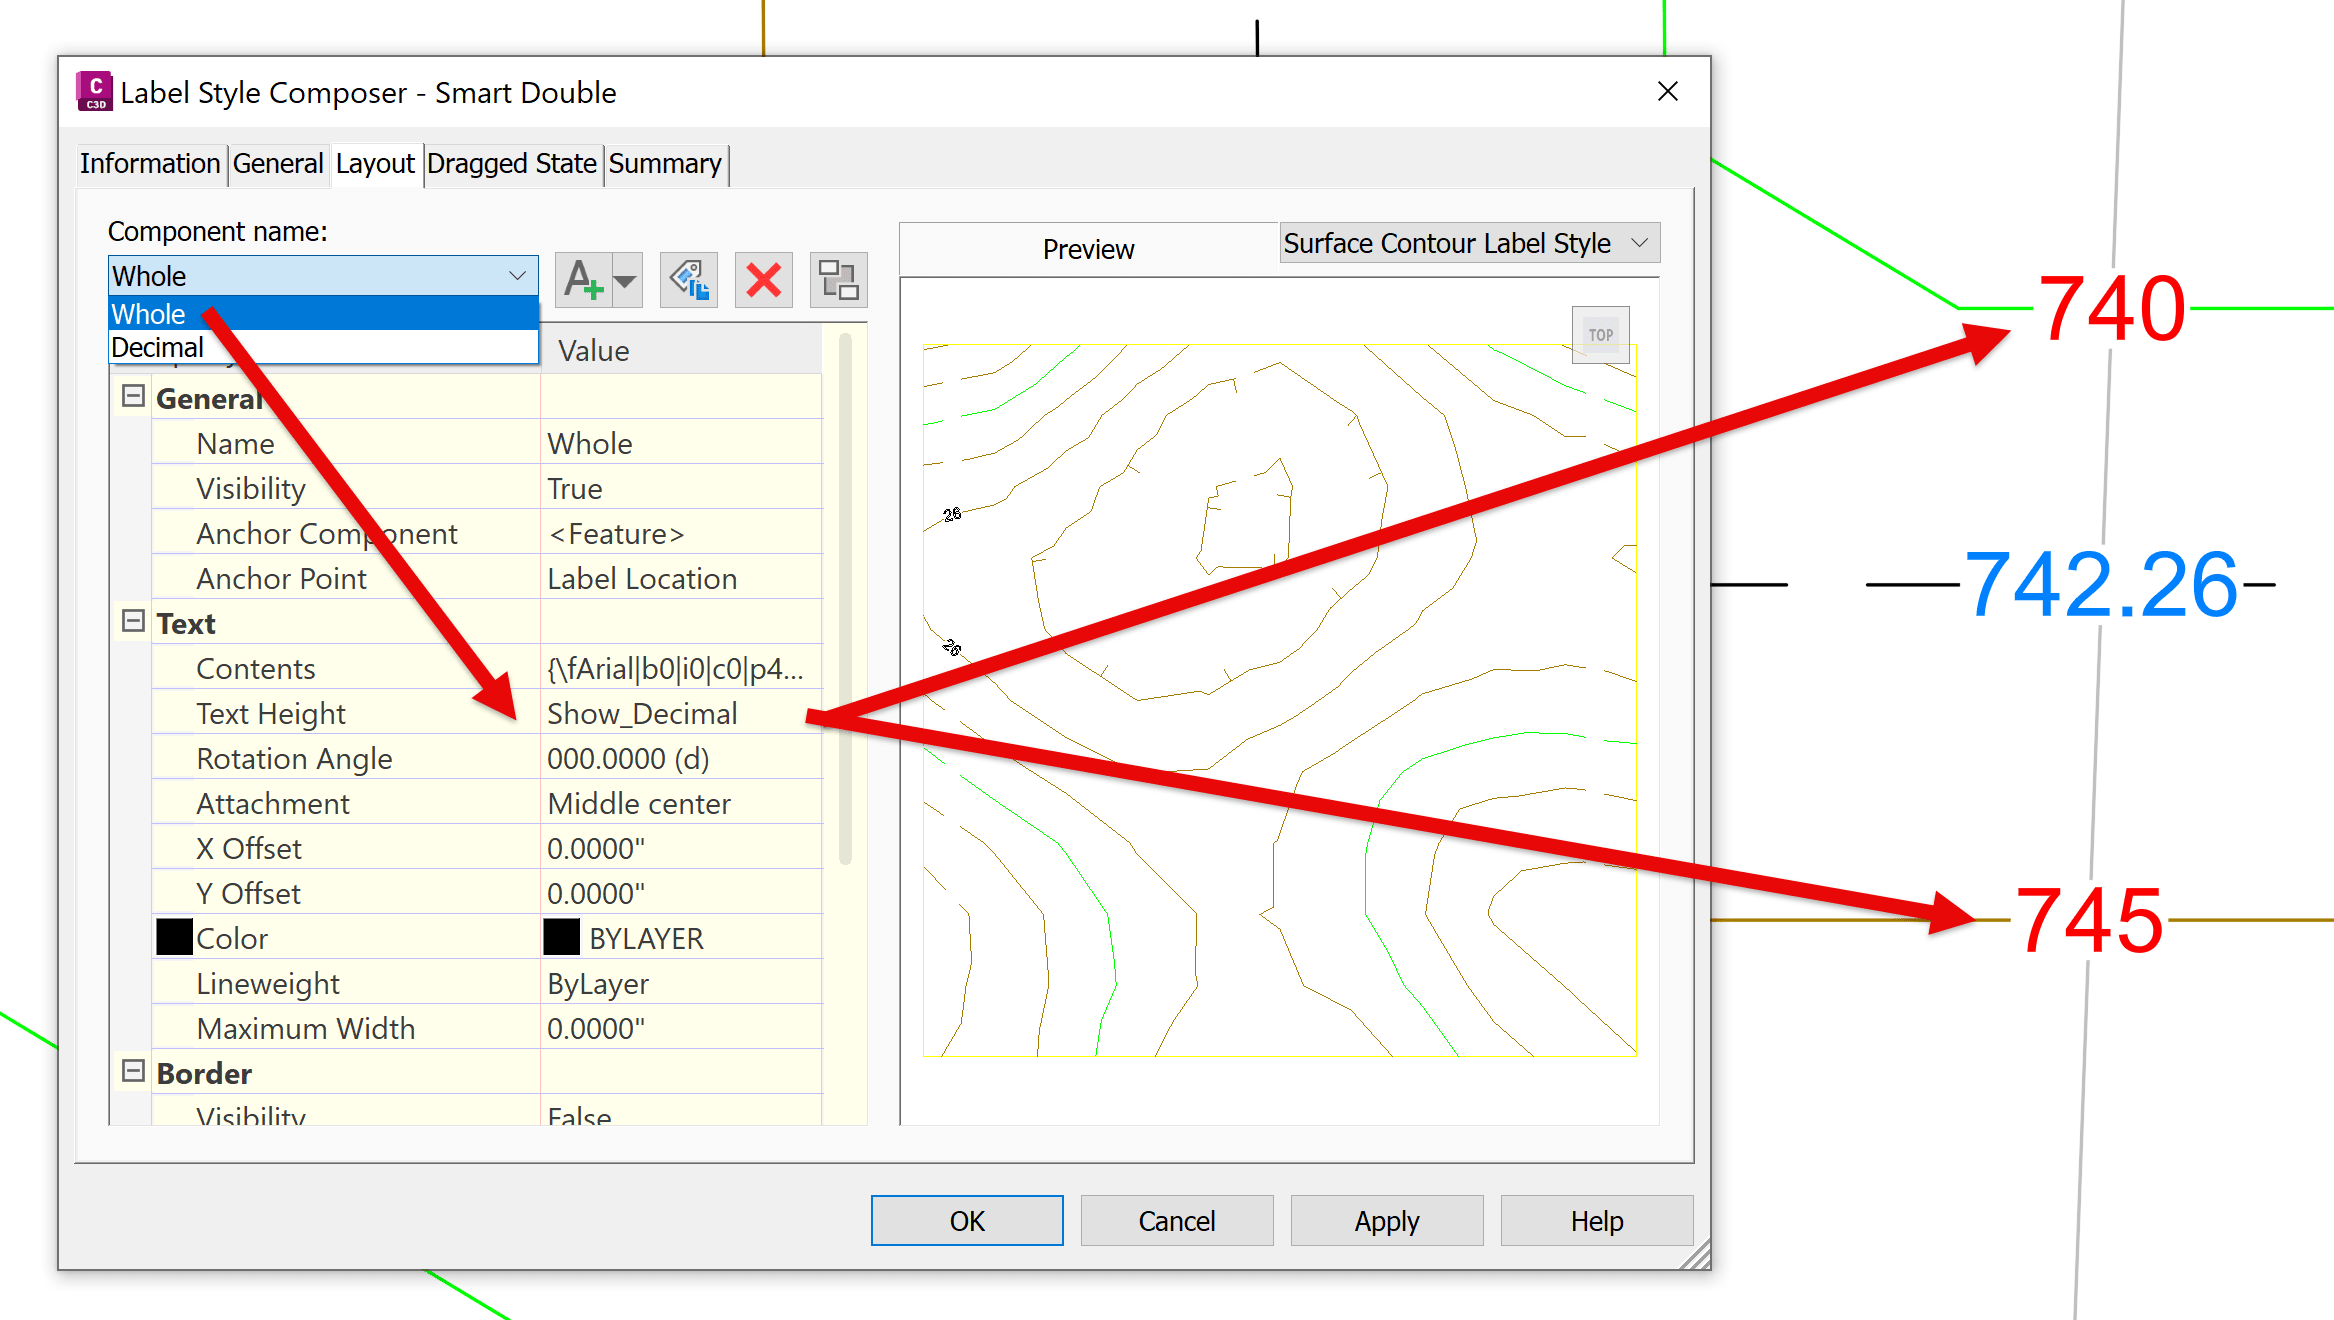Click the TOP view cube in preview
Image resolution: width=2334 pixels, height=1320 pixels.
[1600, 335]
